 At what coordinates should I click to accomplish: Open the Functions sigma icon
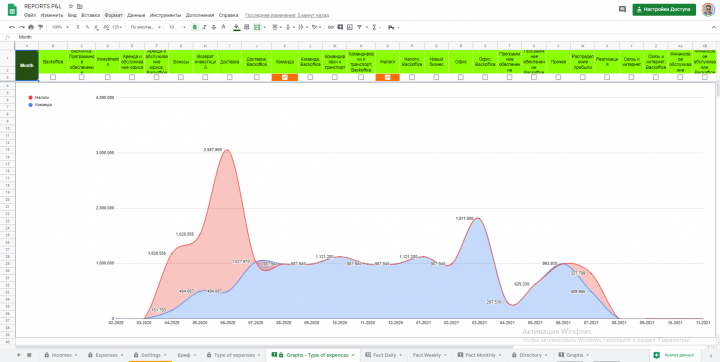tap(374, 28)
